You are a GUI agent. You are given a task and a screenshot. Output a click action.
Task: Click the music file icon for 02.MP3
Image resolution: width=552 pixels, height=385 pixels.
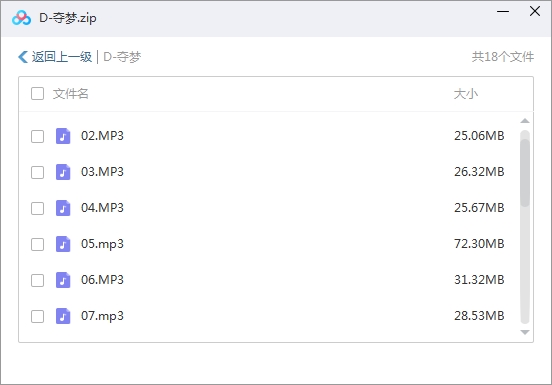(63, 136)
